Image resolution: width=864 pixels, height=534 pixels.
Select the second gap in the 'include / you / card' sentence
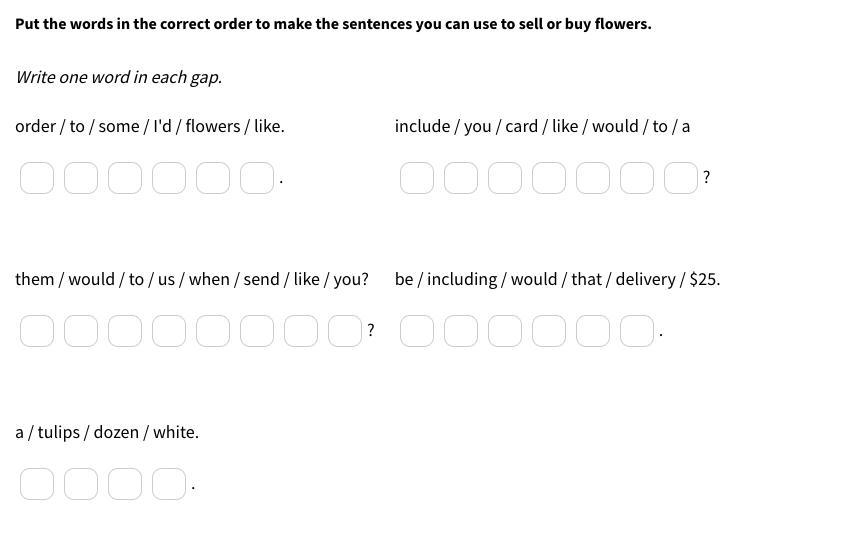click(461, 178)
